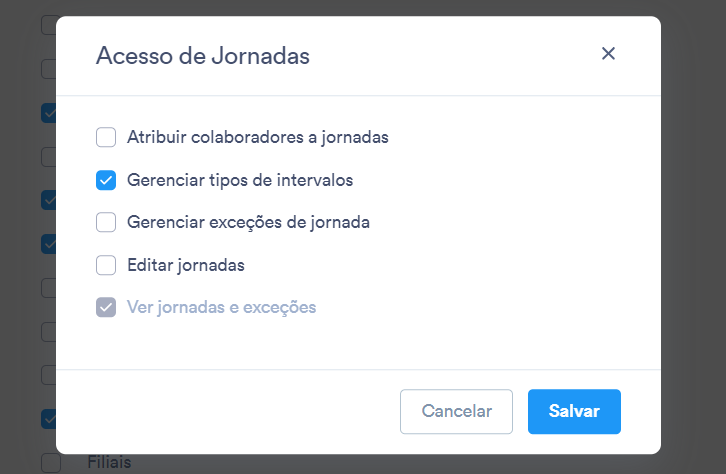Click the Gerenciar tipos de intervalos label text

point(240,180)
